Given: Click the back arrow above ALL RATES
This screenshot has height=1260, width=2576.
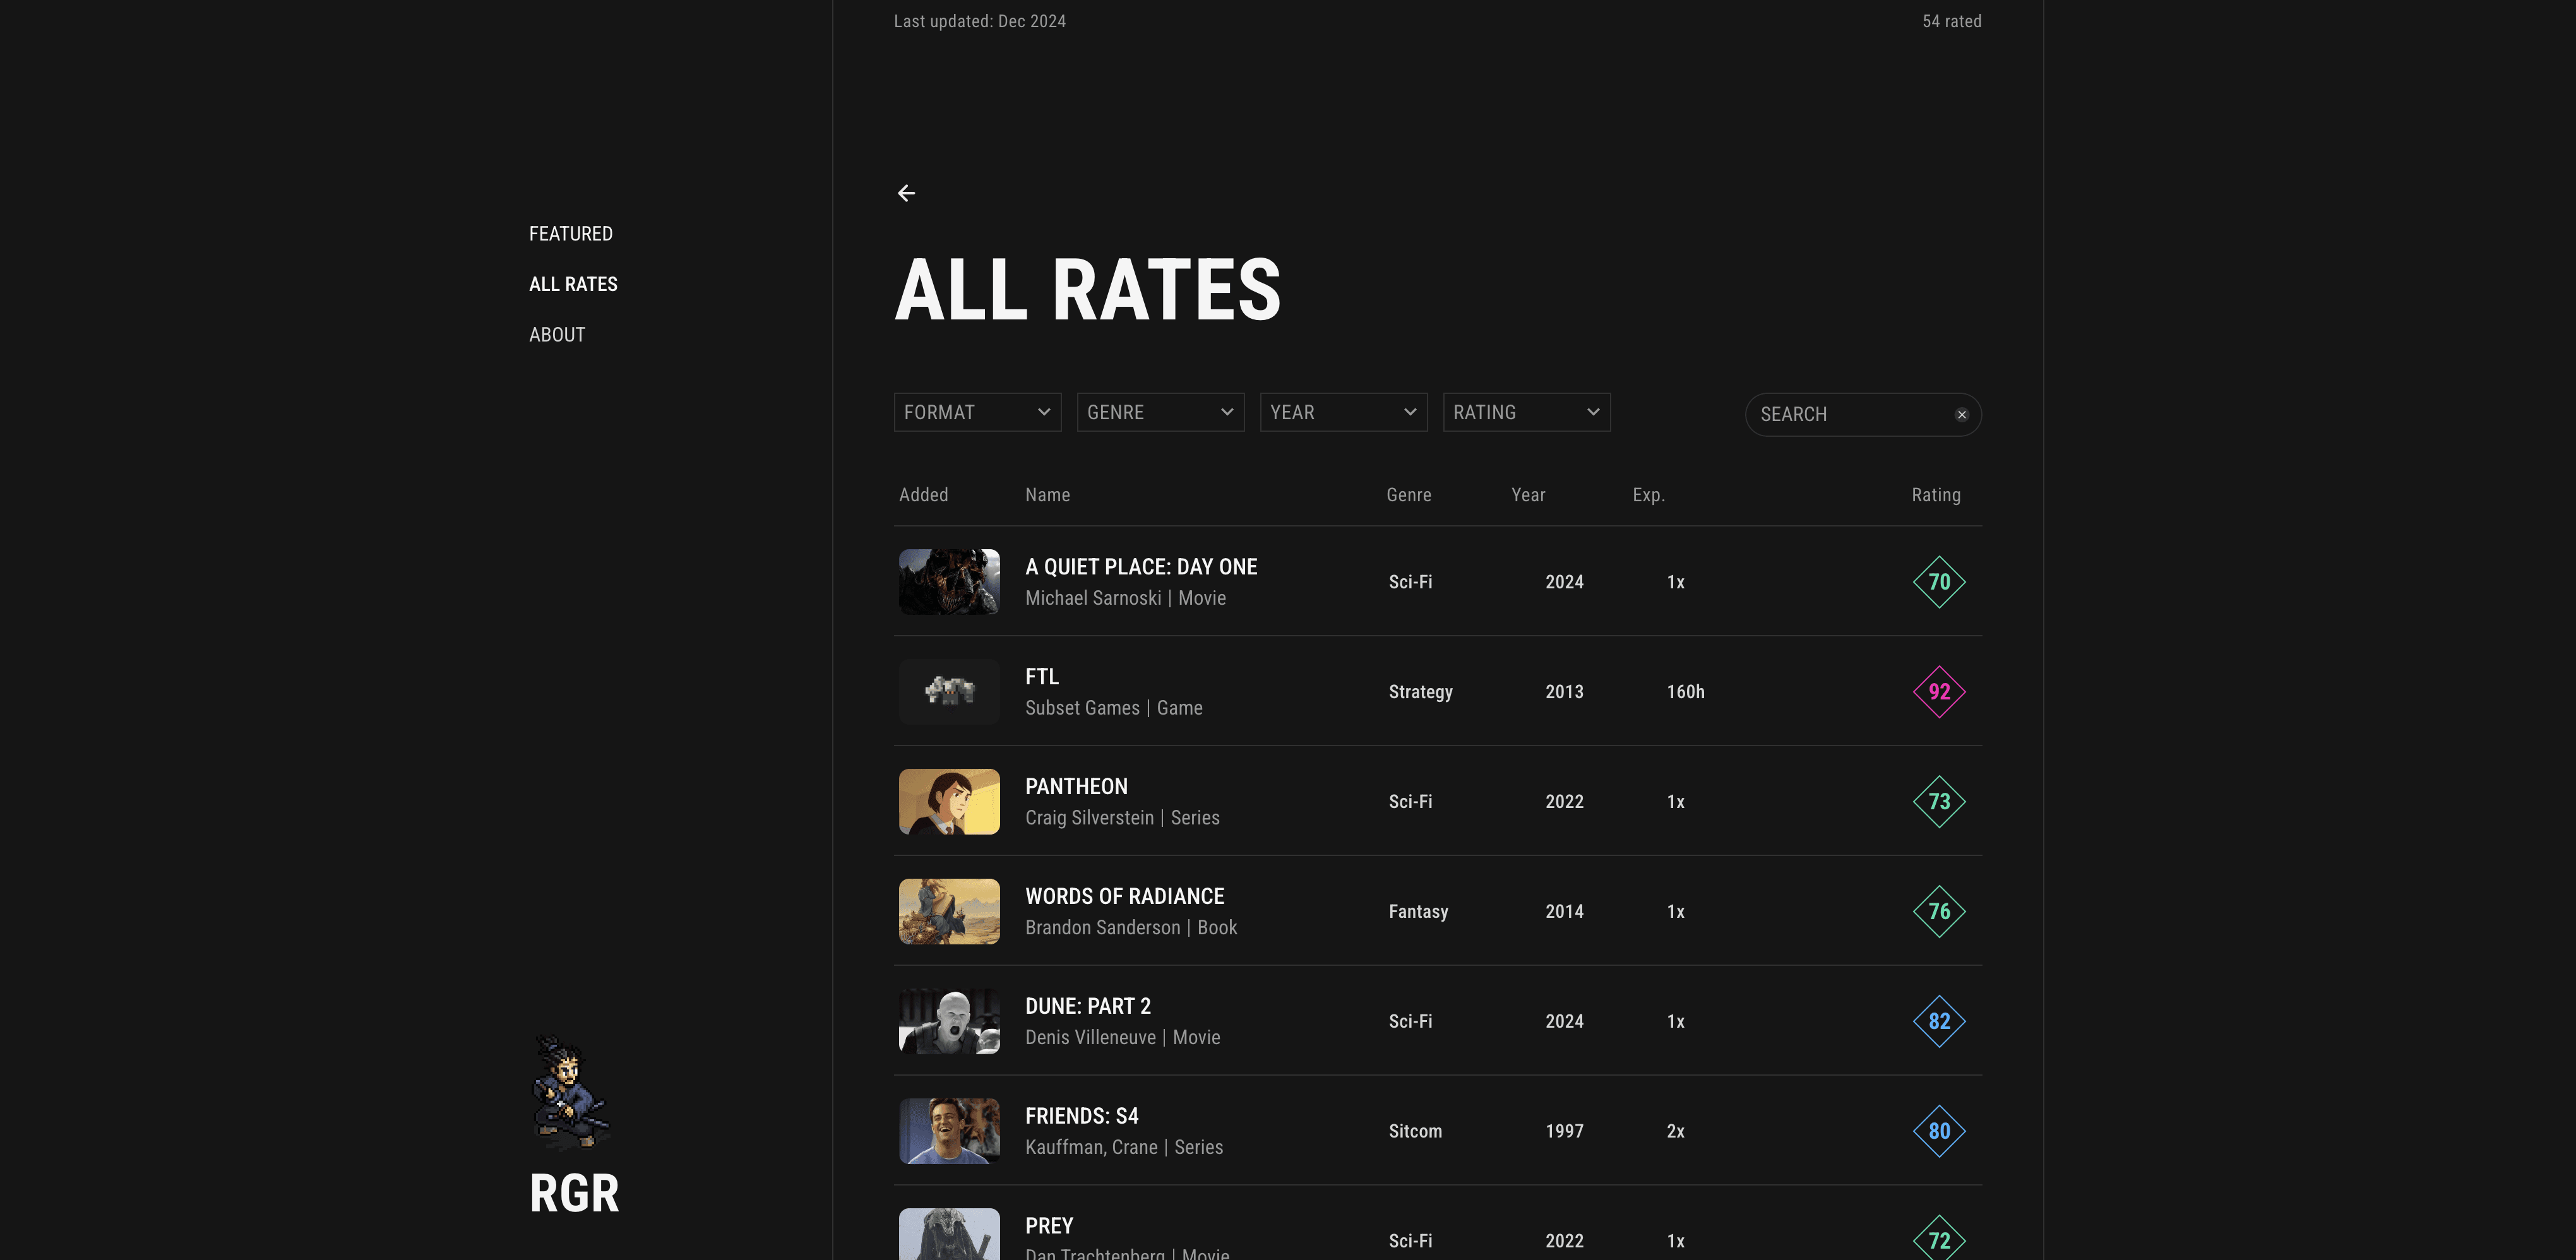Looking at the screenshot, I should [x=907, y=193].
